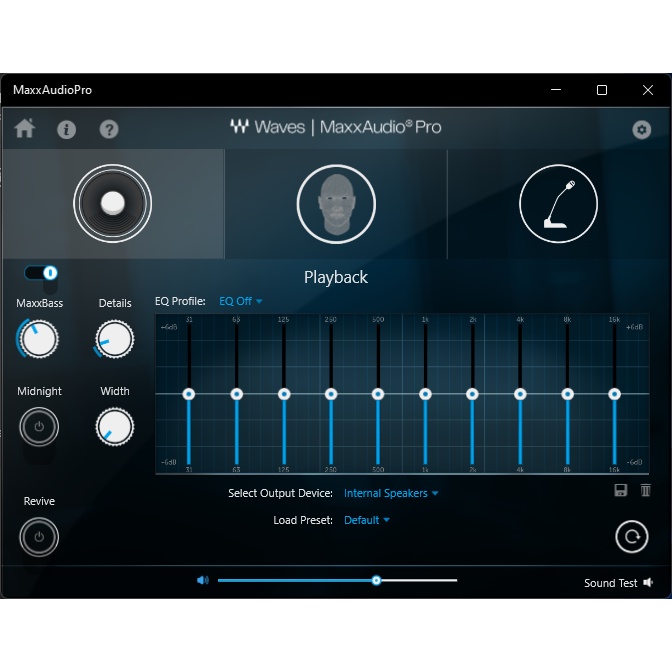Open the Load Preset Default dropdown
Screen dimensions: 672x672
367,520
